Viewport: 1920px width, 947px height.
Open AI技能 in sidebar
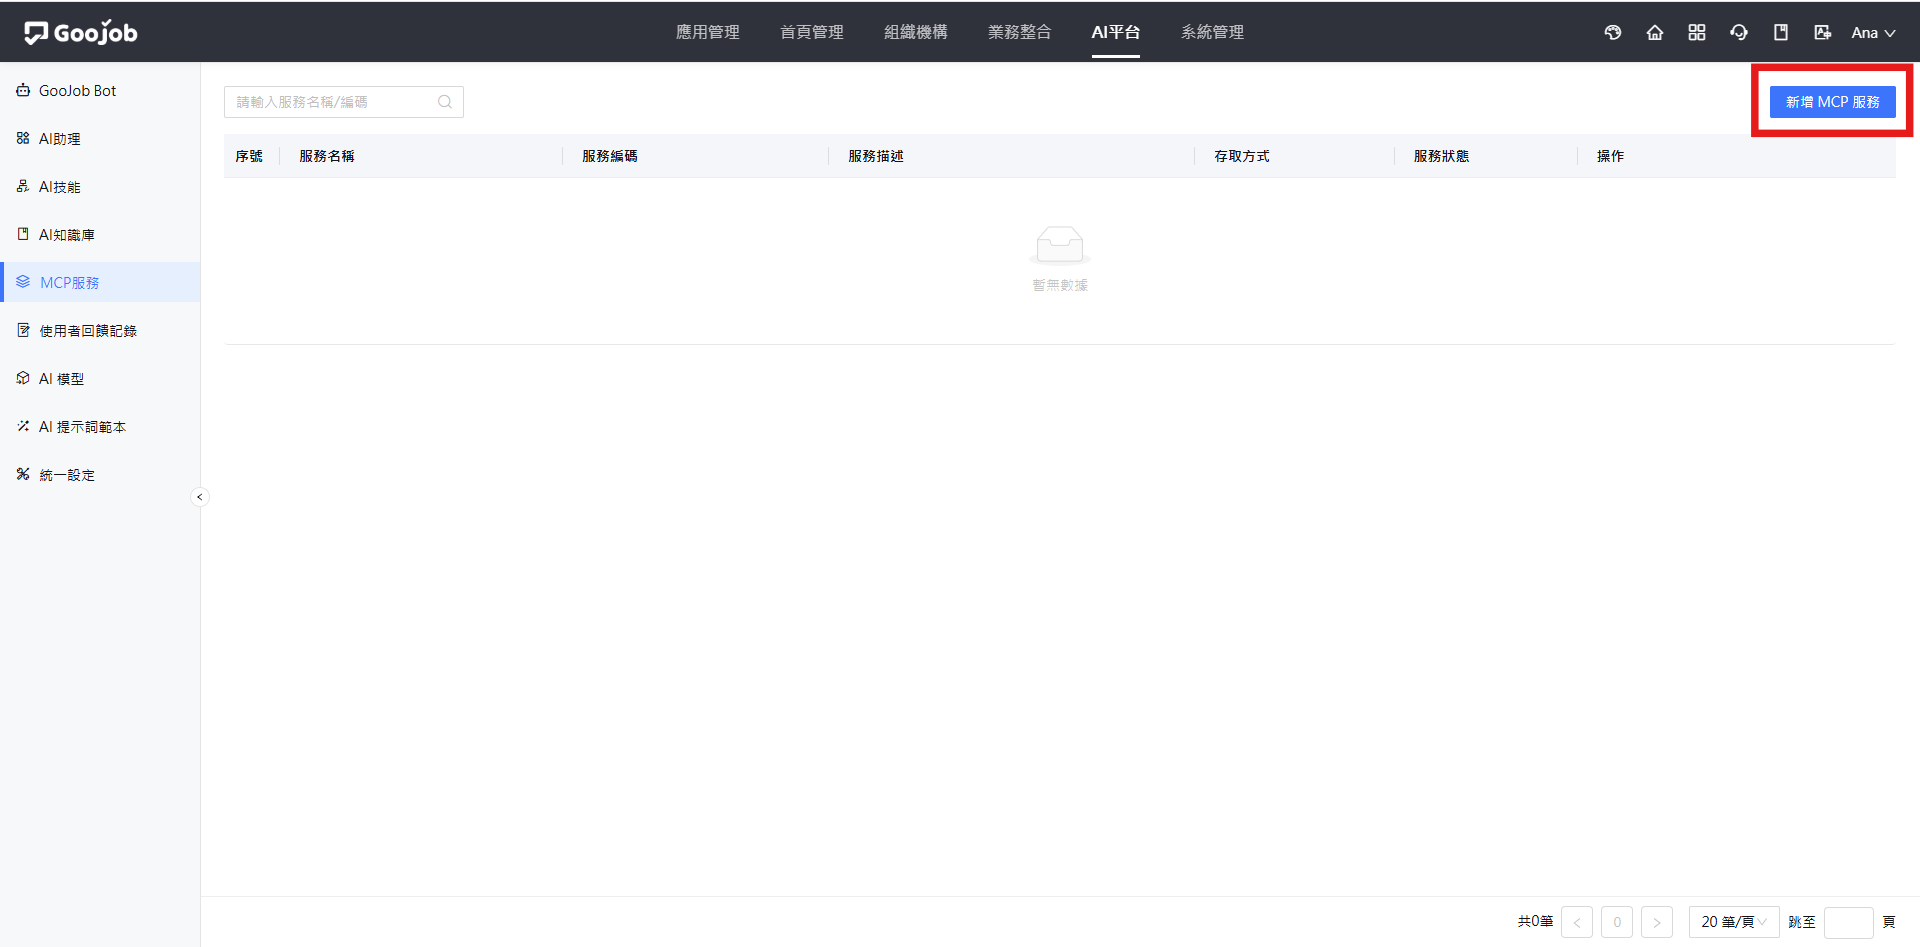(x=100, y=187)
